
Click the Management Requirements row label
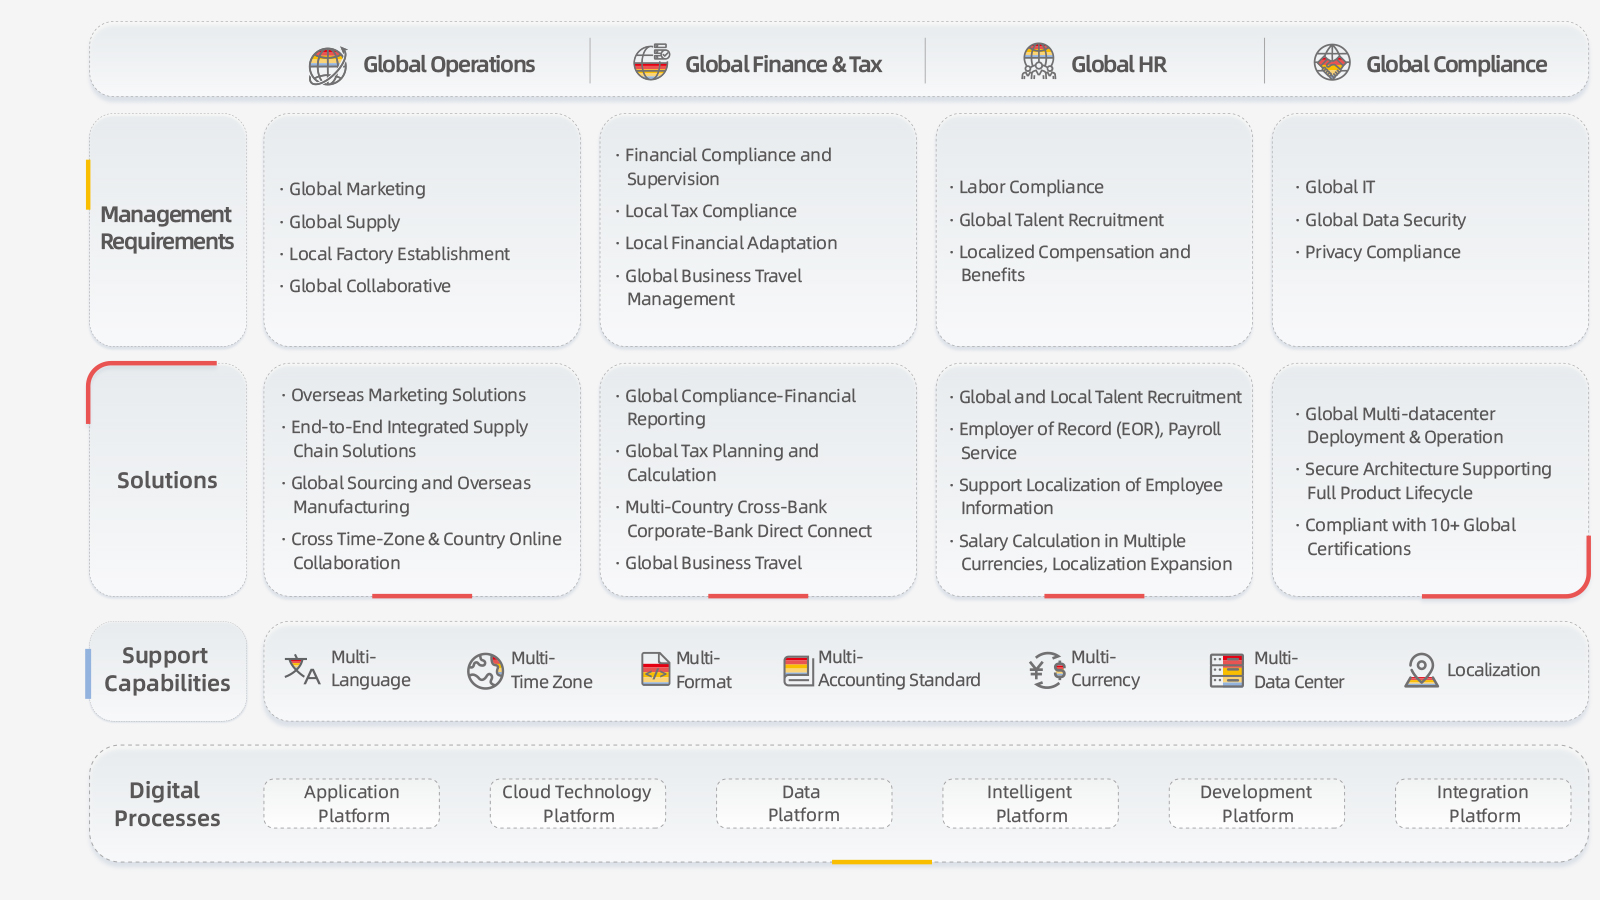pyautogui.click(x=167, y=229)
